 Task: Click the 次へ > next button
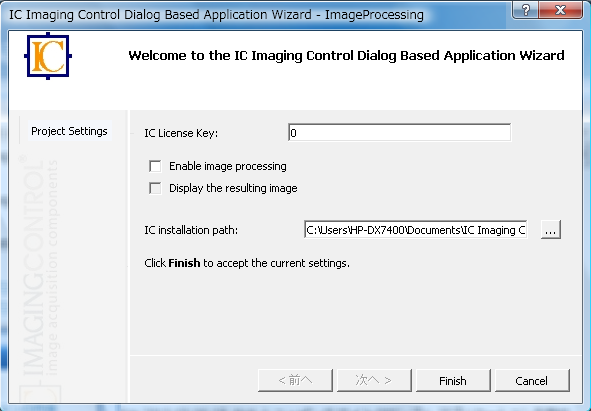[374, 380]
